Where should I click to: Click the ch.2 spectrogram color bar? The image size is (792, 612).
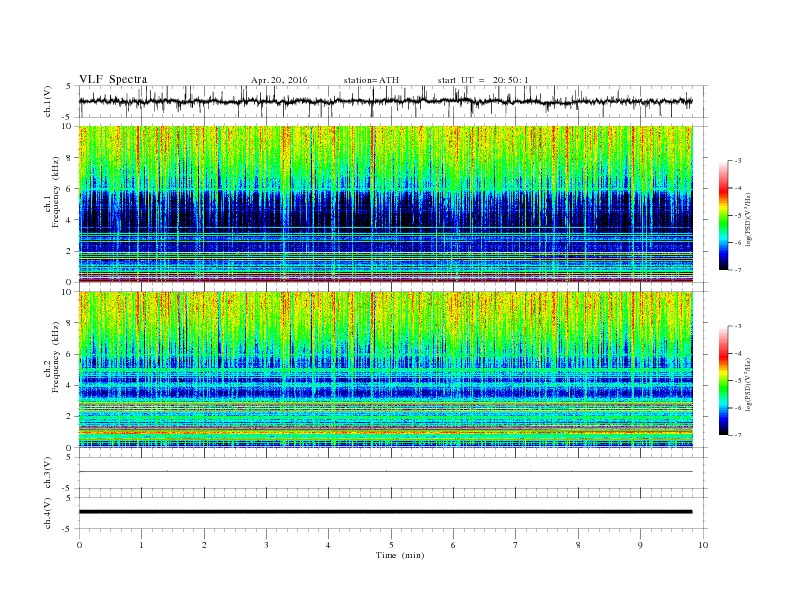tap(723, 380)
